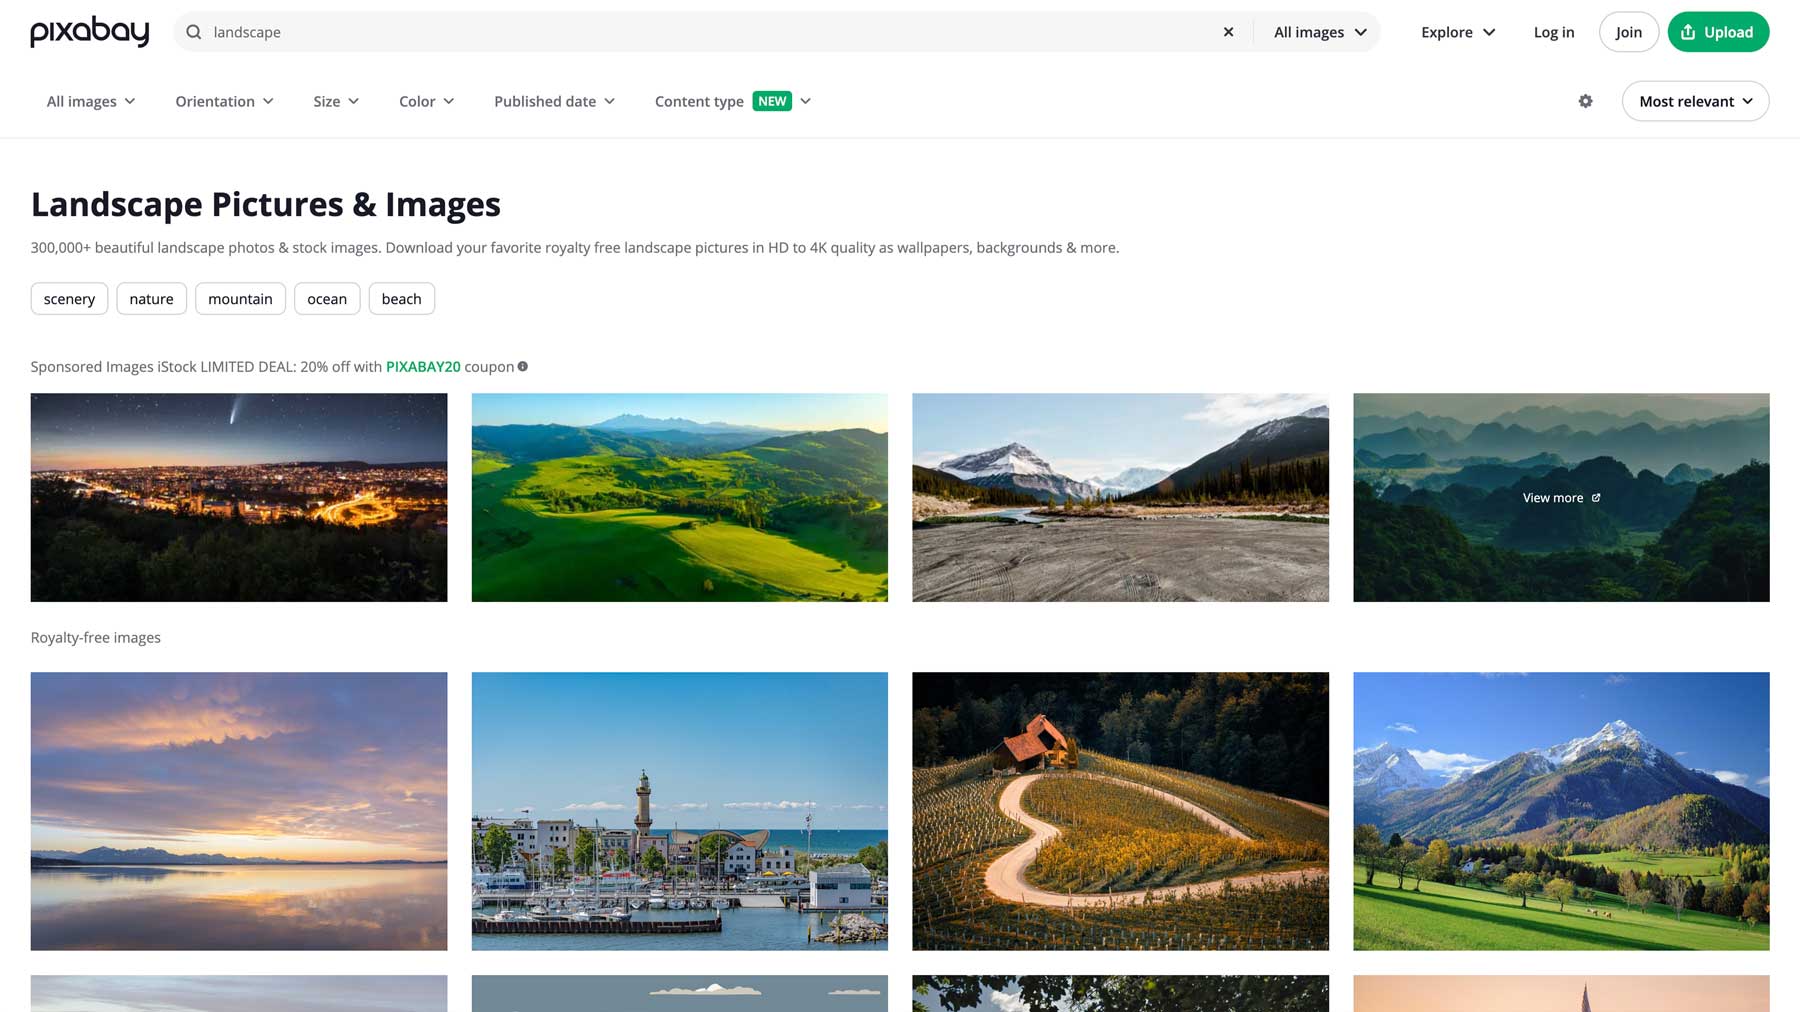Viewport: 1800px width, 1012px height.
Task: Click the NEW badge on Content type
Action: (772, 101)
